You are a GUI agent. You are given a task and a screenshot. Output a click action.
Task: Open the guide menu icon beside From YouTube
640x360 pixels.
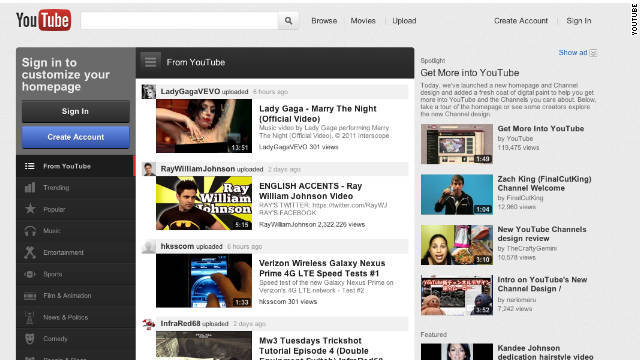150,62
